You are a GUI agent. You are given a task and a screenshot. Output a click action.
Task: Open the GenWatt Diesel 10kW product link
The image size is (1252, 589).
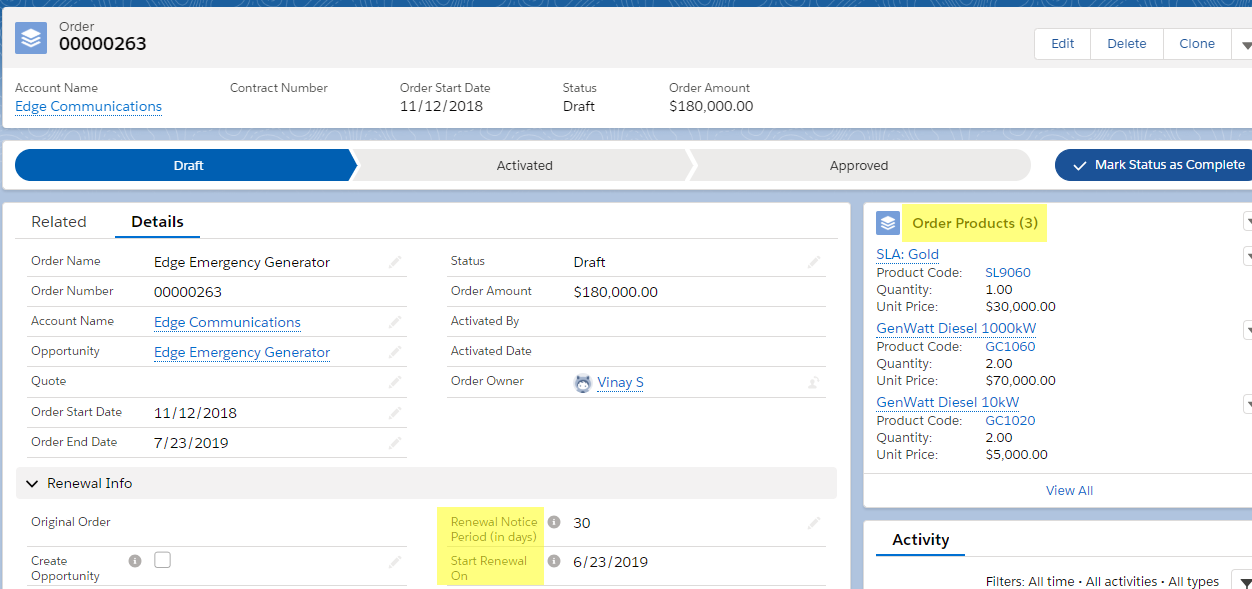coord(948,402)
